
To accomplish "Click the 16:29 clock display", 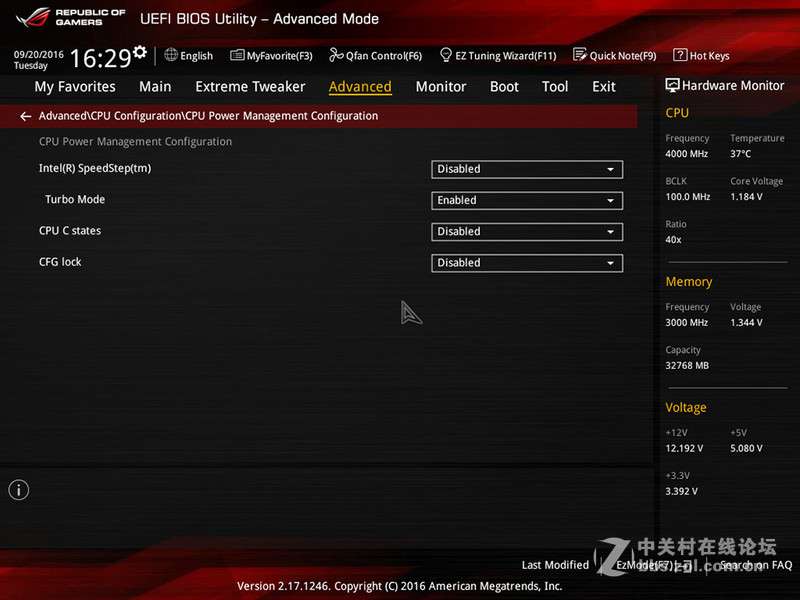I will click(x=101, y=58).
